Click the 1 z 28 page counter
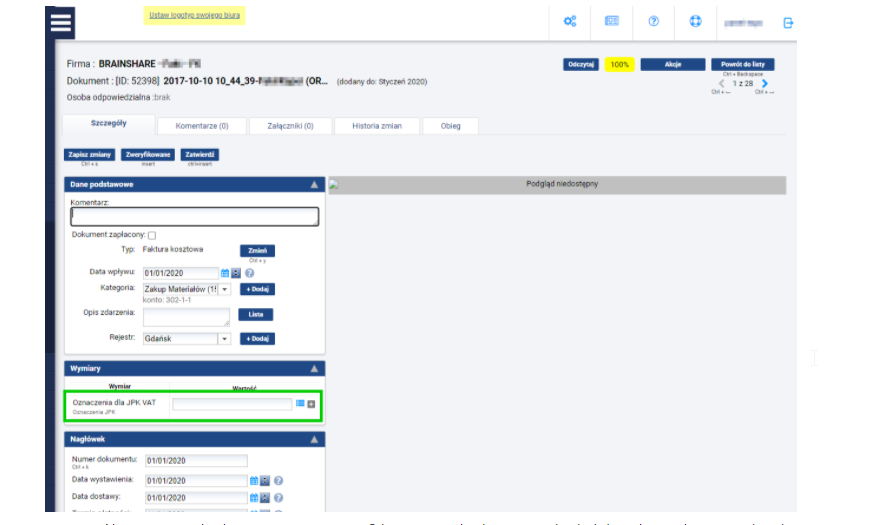 click(x=743, y=84)
